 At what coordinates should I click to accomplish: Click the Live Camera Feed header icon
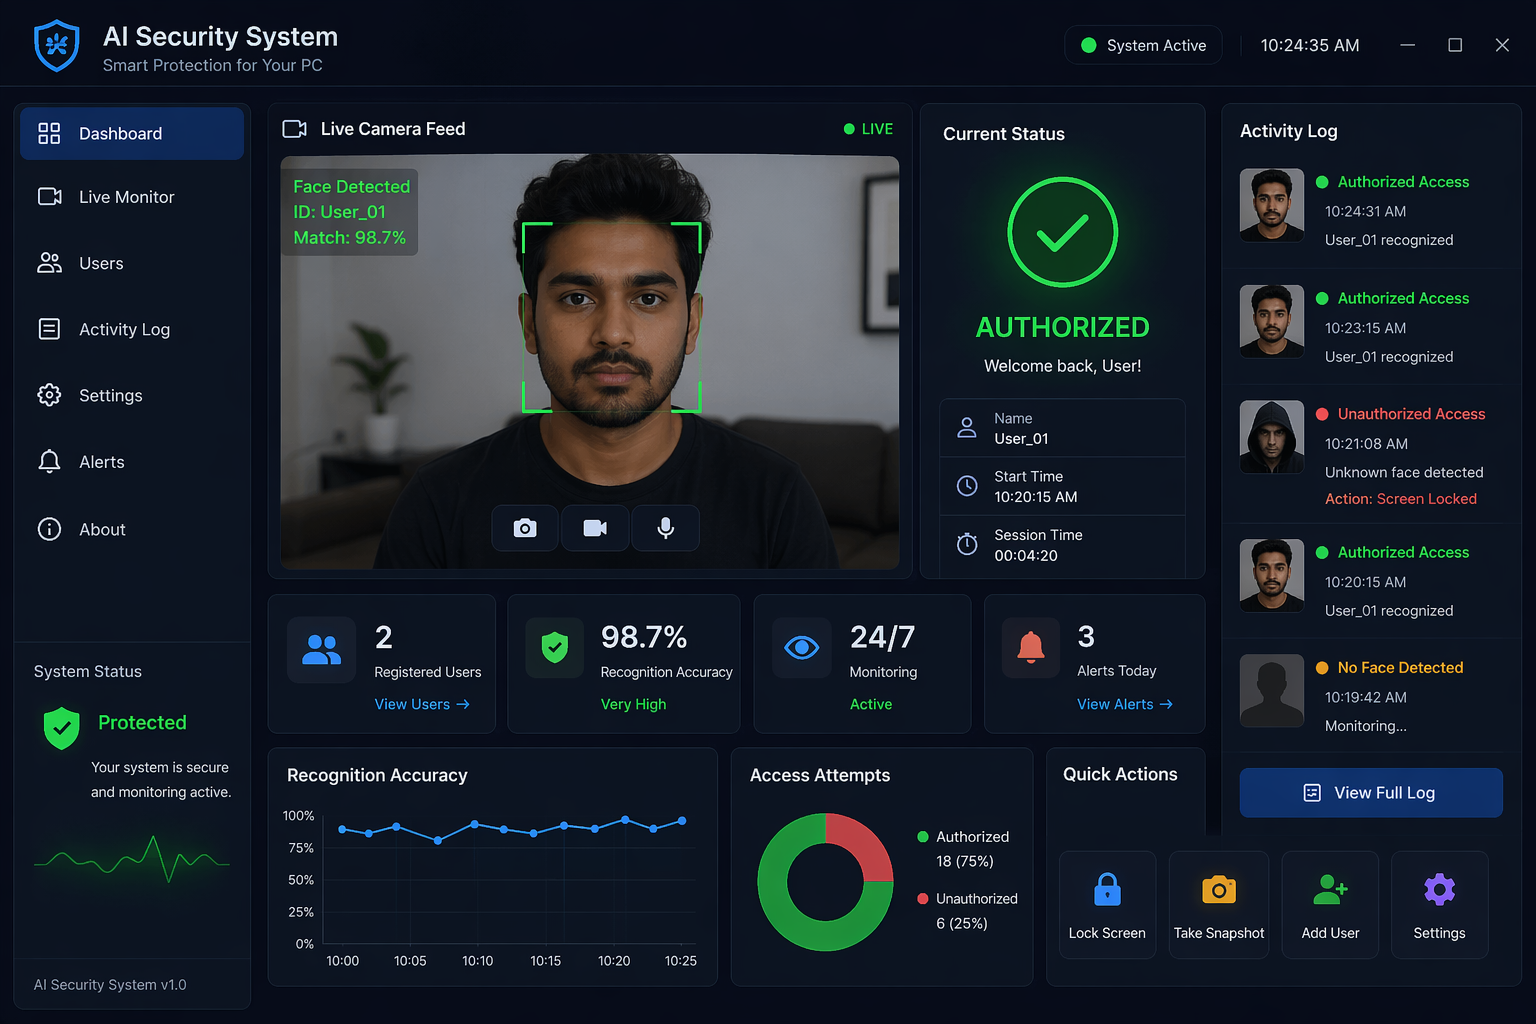294,129
